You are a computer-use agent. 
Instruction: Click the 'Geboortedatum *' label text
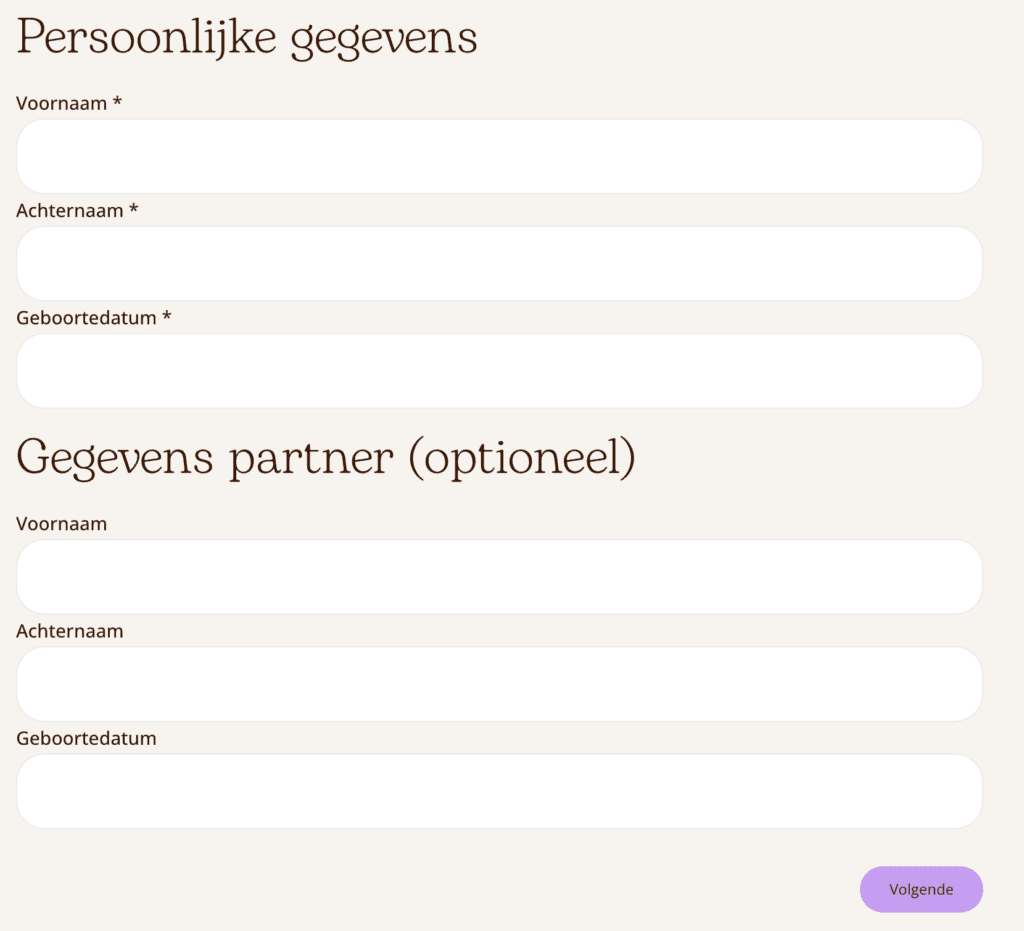[x=86, y=317]
